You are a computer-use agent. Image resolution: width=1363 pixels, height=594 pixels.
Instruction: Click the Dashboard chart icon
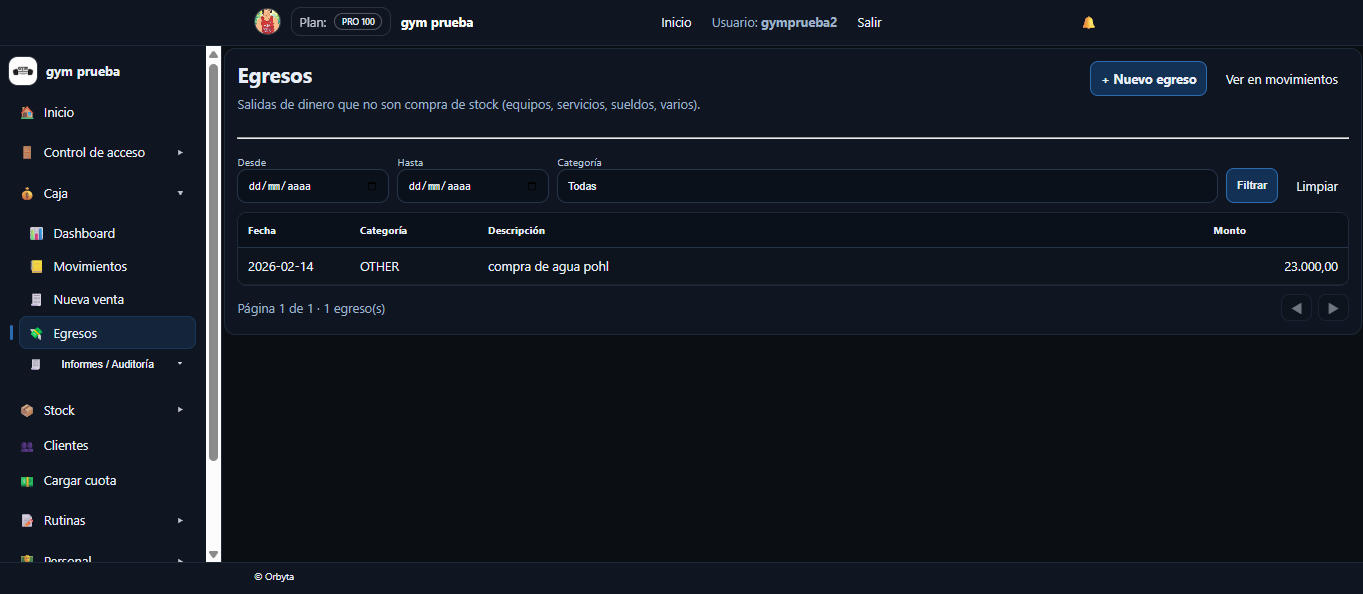37,233
